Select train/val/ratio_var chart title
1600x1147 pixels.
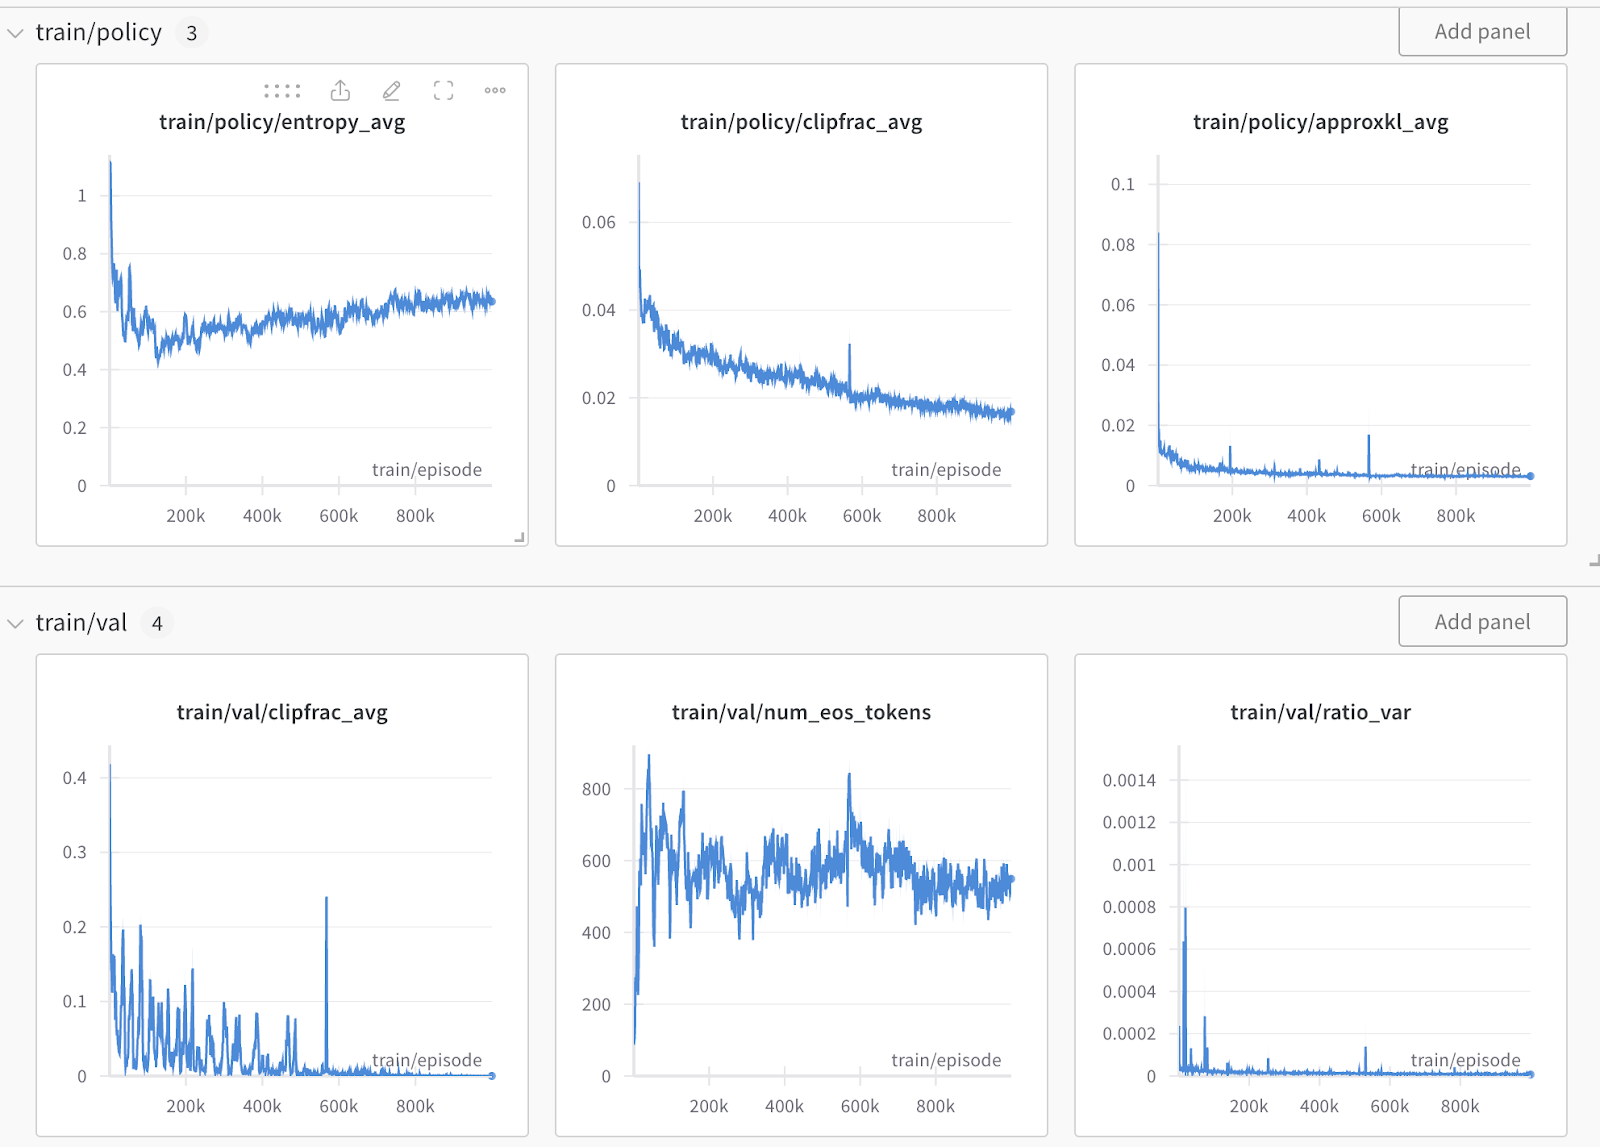tap(1320, 712)
